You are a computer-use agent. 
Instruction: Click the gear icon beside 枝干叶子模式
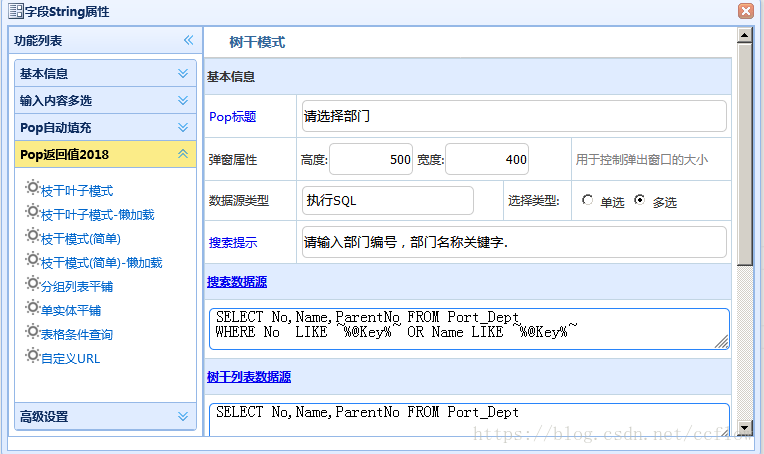pos(33,188)
